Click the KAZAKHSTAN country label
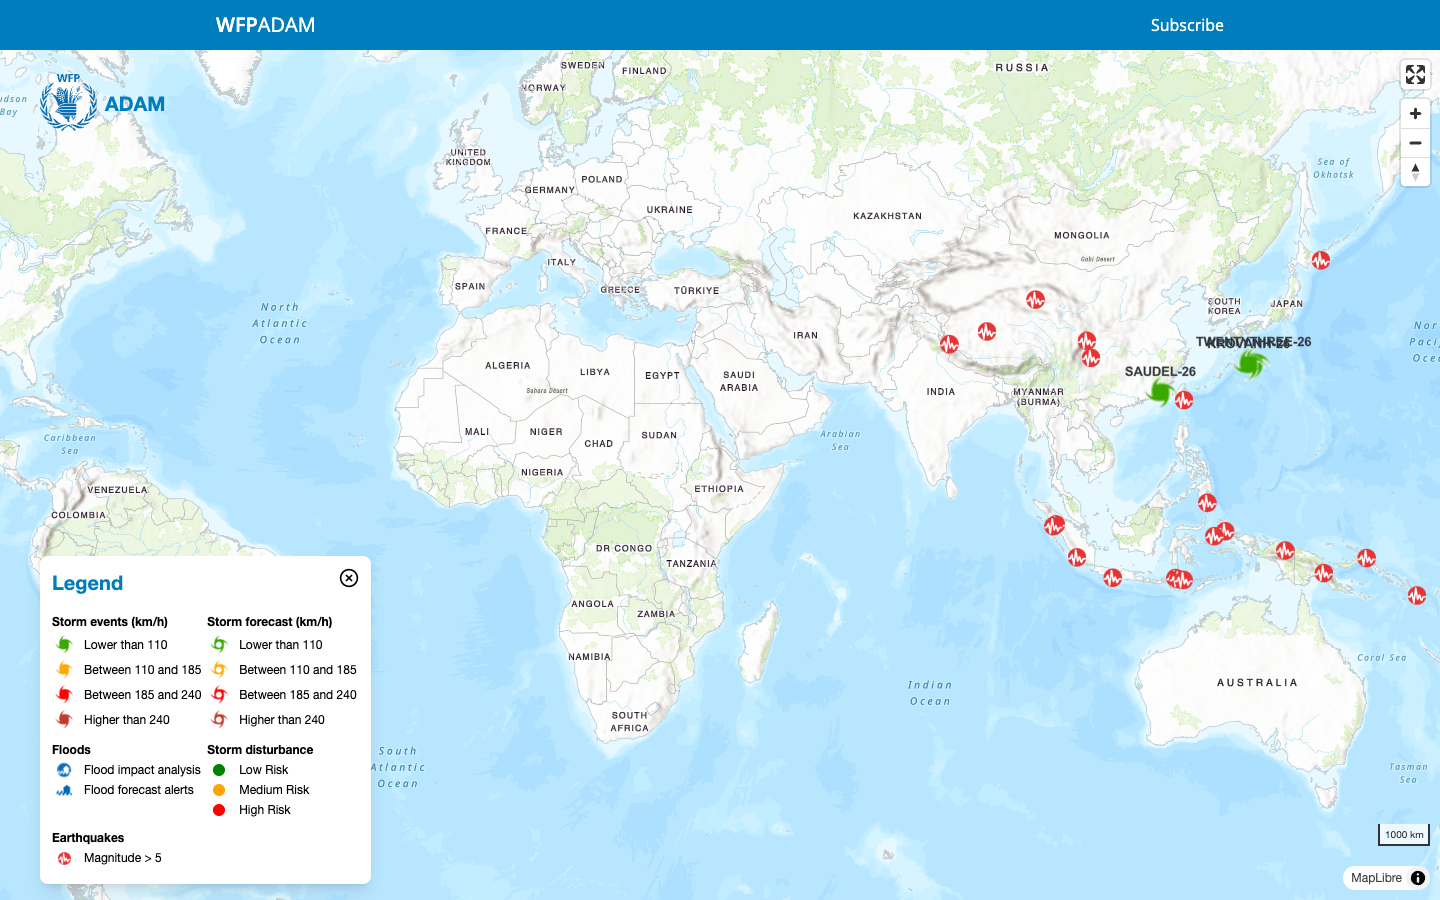1440x900 pixels. tap(887, 216)
